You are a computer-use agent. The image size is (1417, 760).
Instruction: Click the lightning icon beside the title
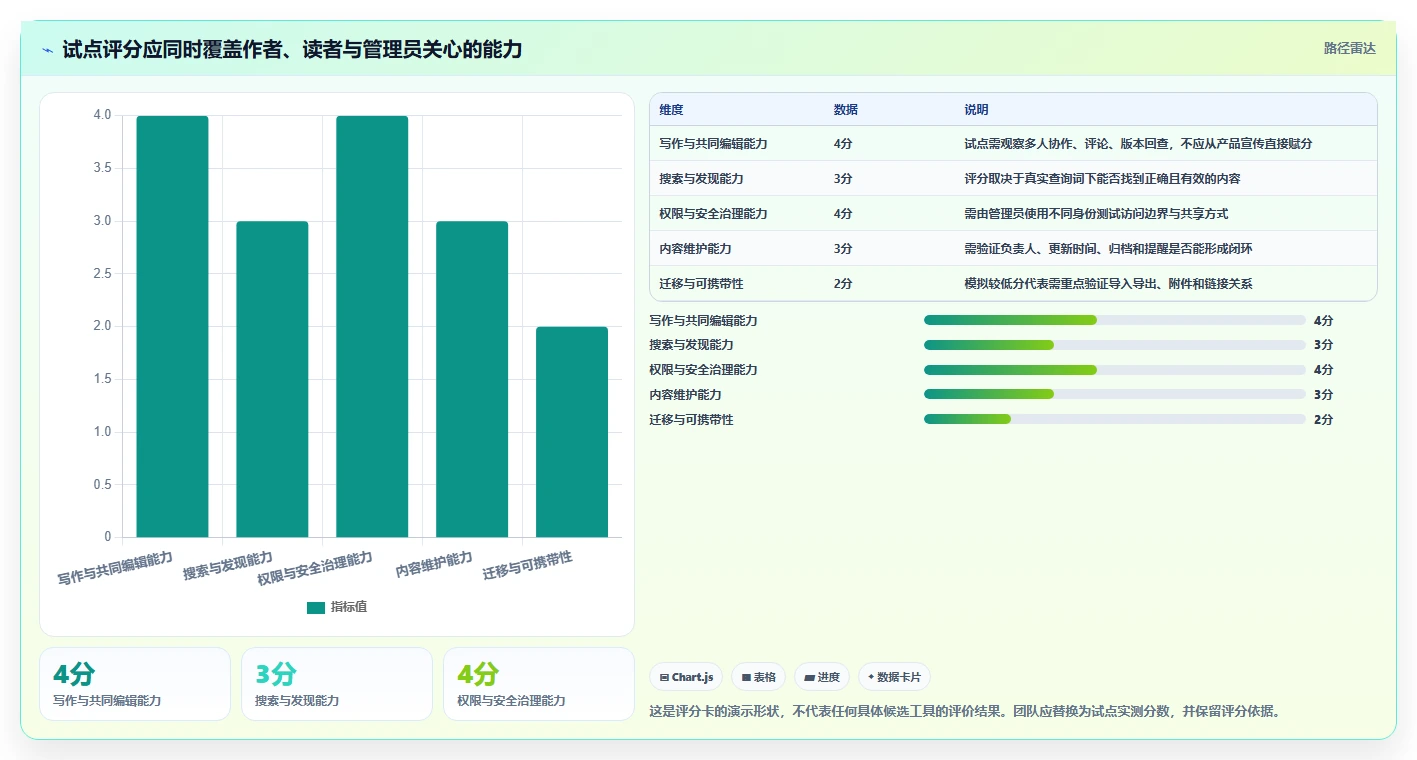pyautogui.click(x=47, y=50)
